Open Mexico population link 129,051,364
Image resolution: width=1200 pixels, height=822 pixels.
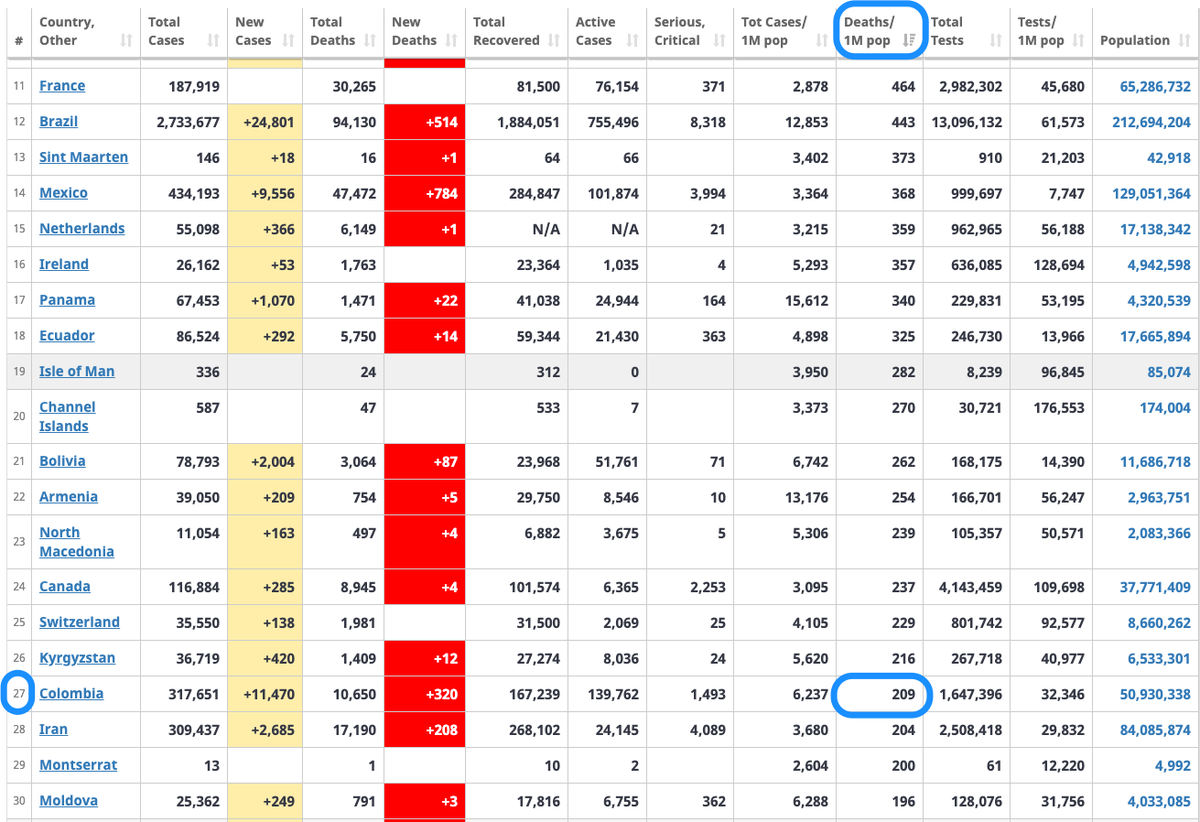coord(1151,193)
